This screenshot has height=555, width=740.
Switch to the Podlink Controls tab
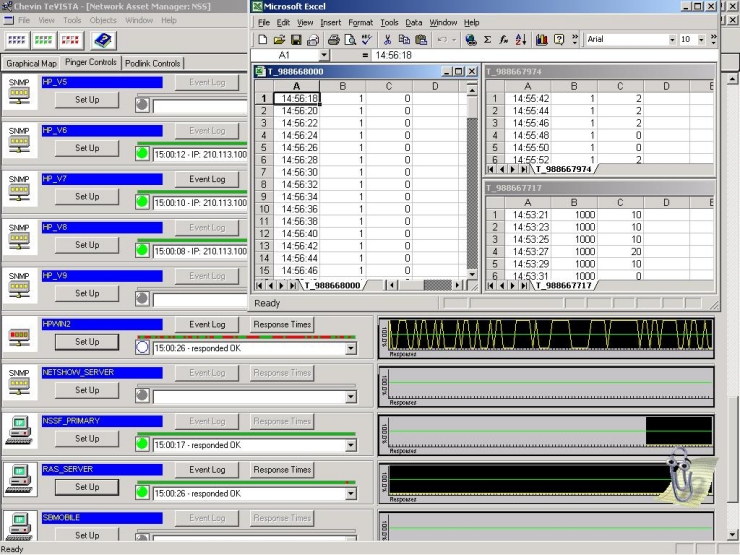pos(152,63)
